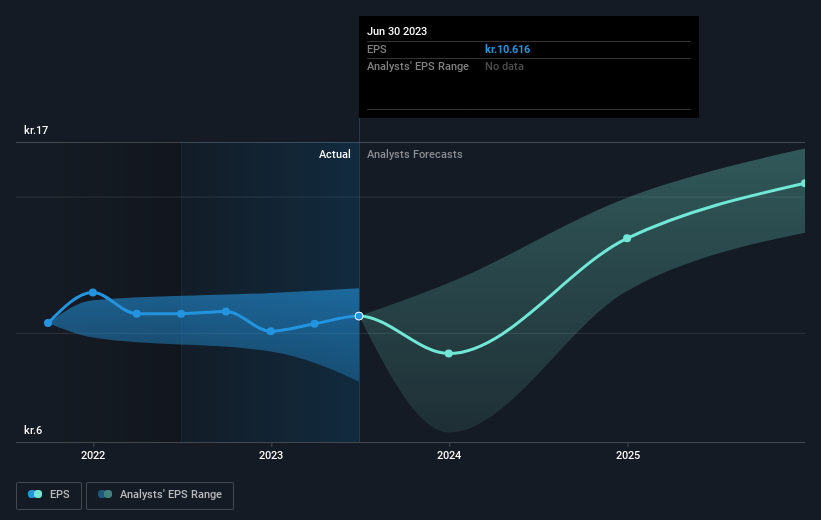Click the EPS legend color icon

coord(35,494)
